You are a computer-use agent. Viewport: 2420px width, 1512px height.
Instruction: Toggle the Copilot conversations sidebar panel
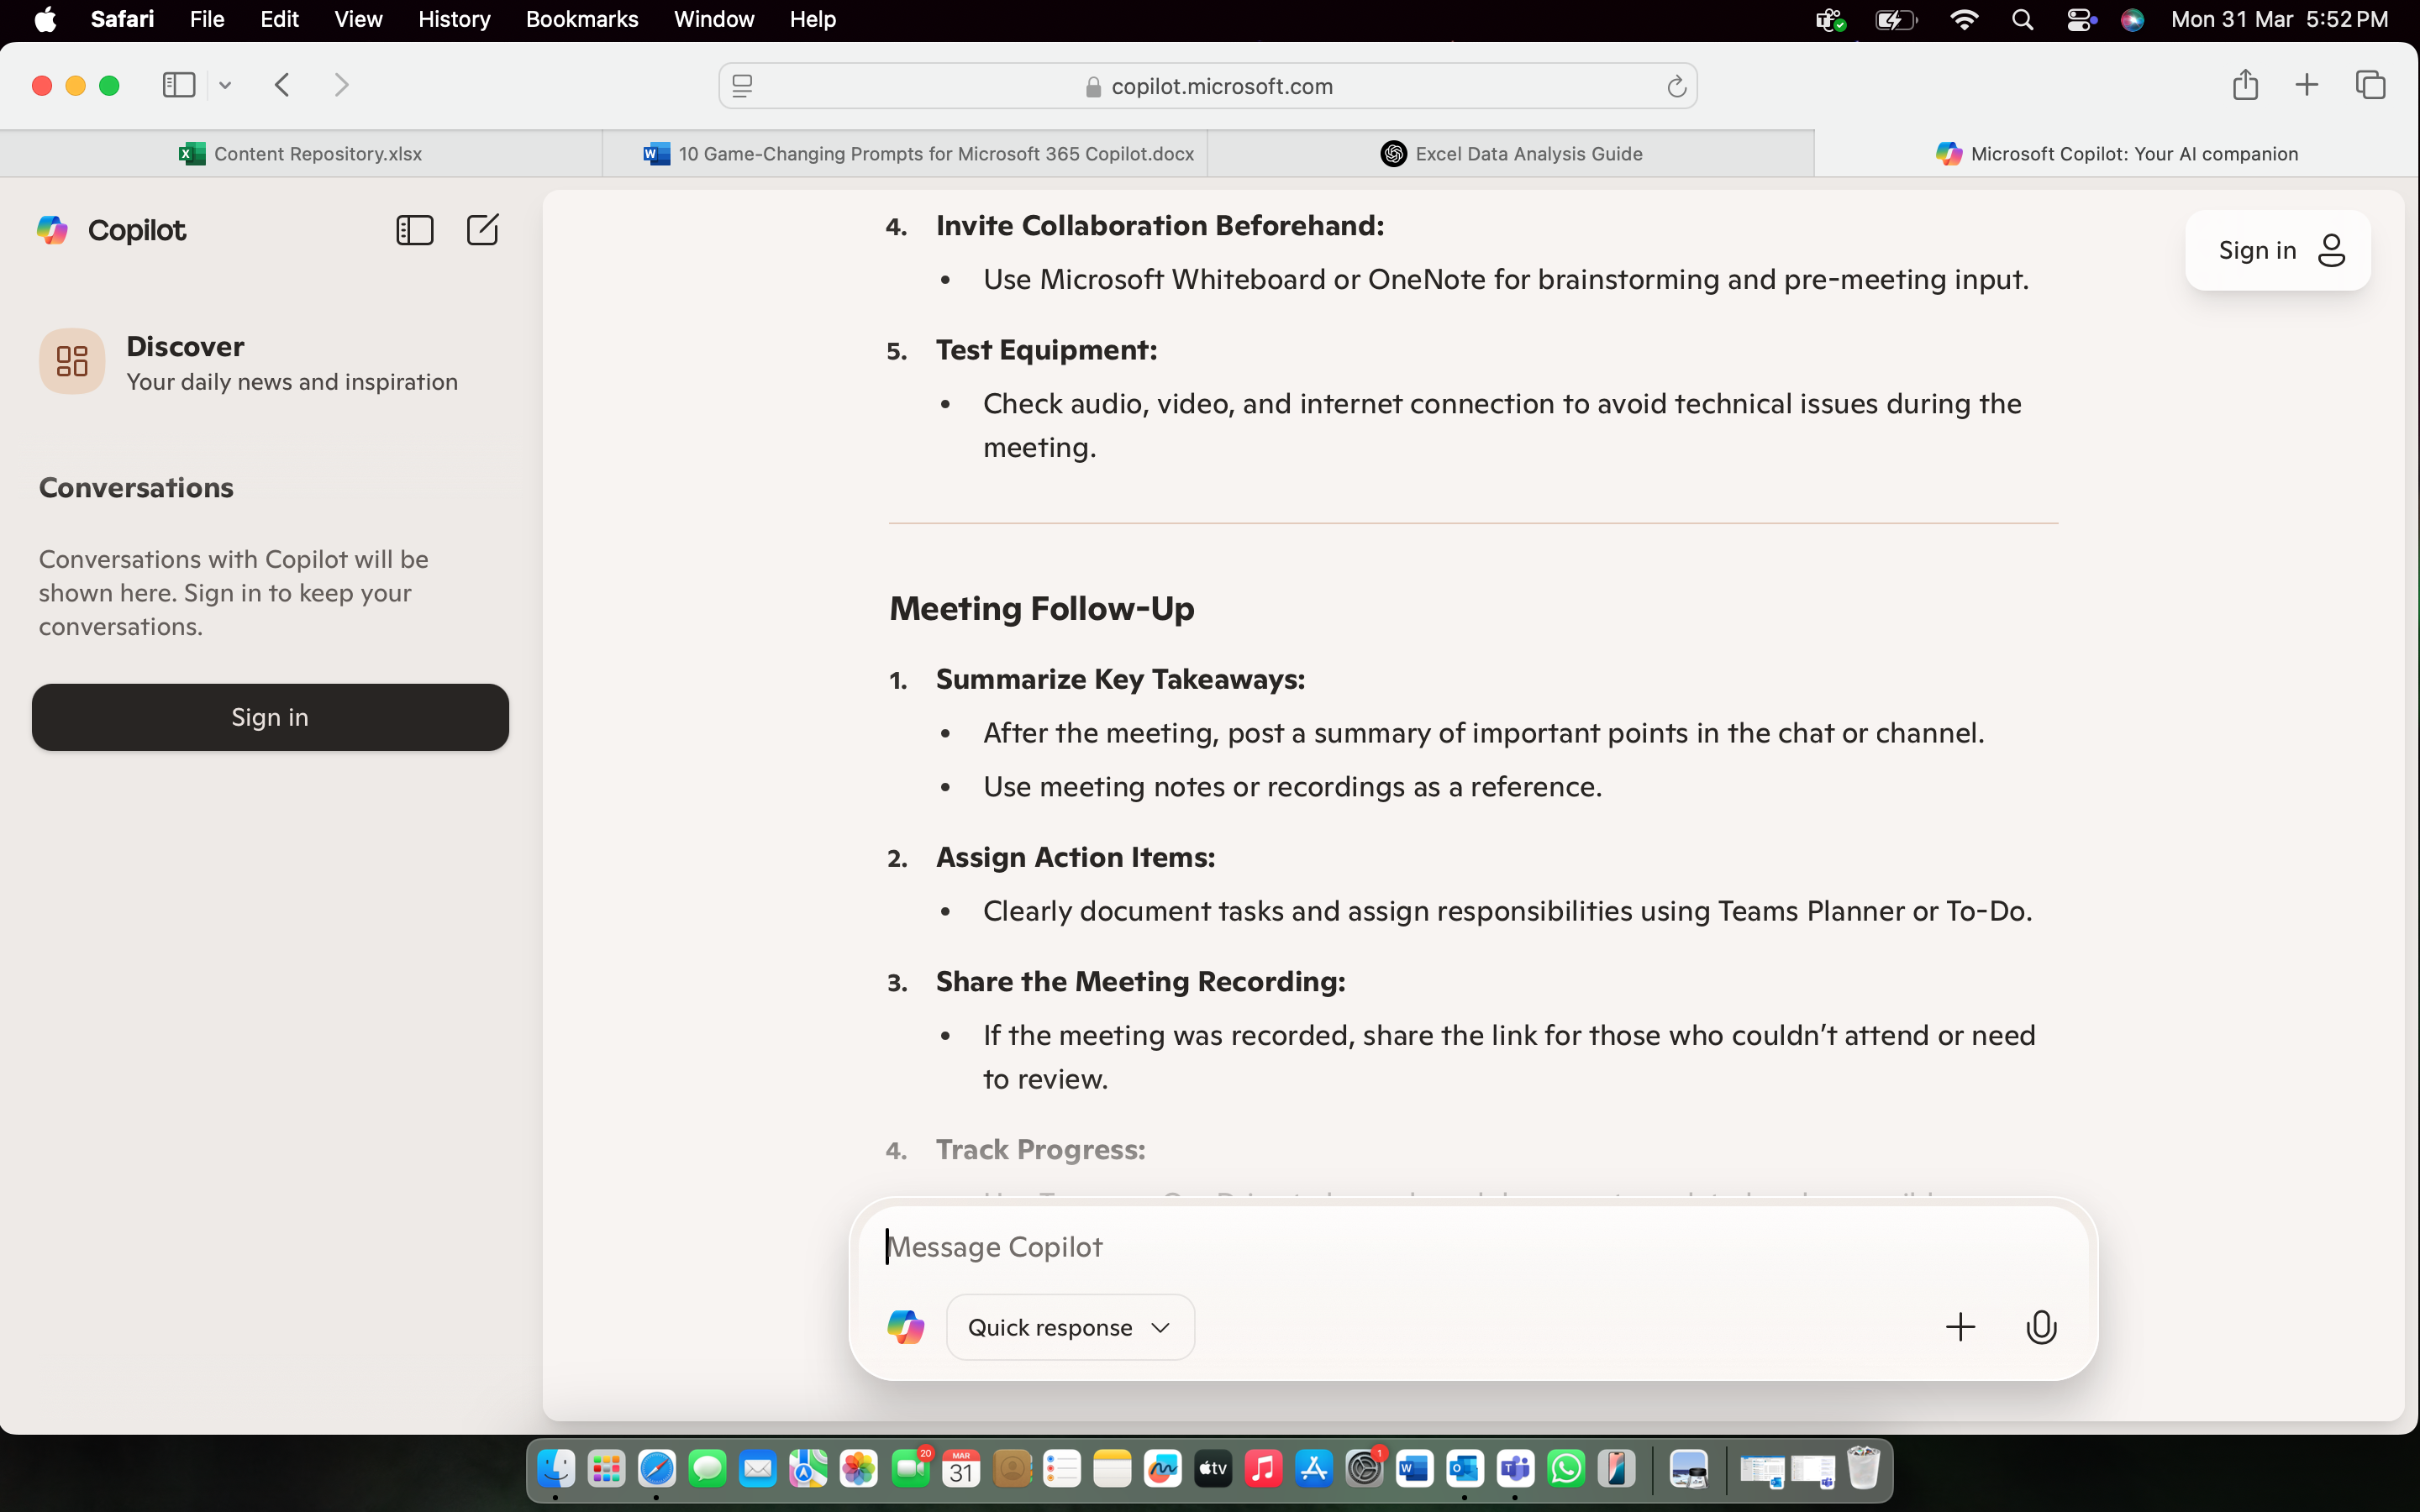click(x=414, y=230)
